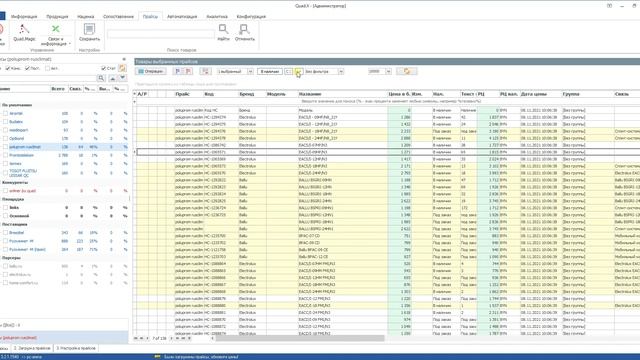Select the TOSOT FUJITSU LESSAR QC row
Viewport: 640px width, 360px height.
[64, 173]
